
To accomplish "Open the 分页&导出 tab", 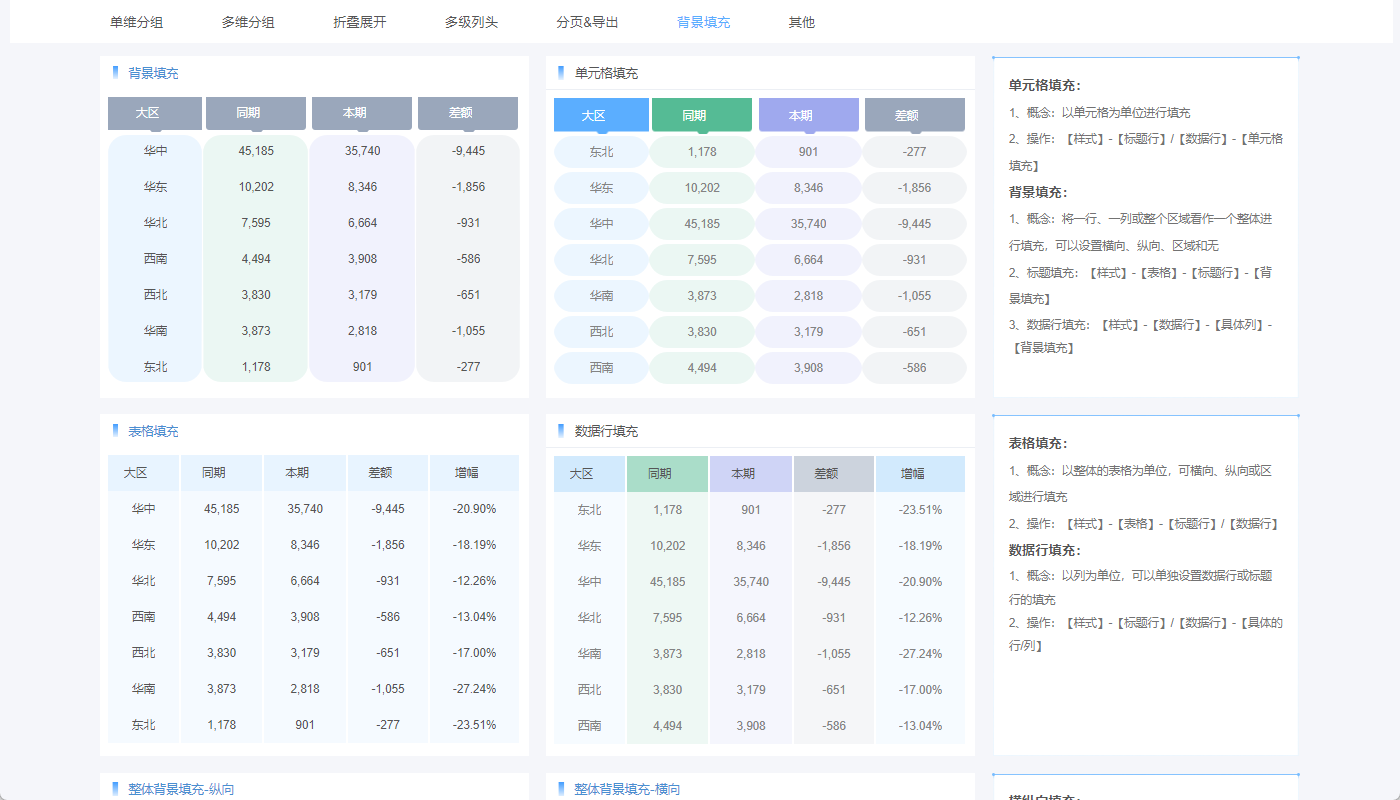I will 586,21.
